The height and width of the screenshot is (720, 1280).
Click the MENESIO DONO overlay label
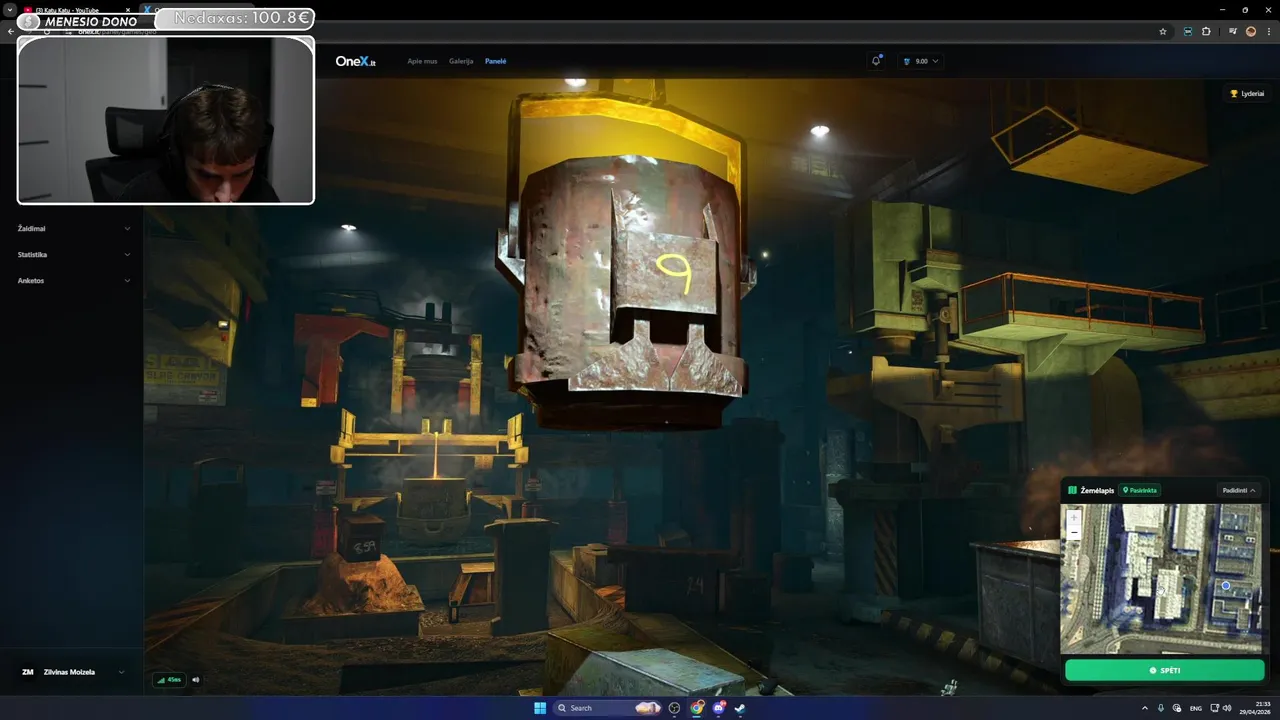(90, 21)
